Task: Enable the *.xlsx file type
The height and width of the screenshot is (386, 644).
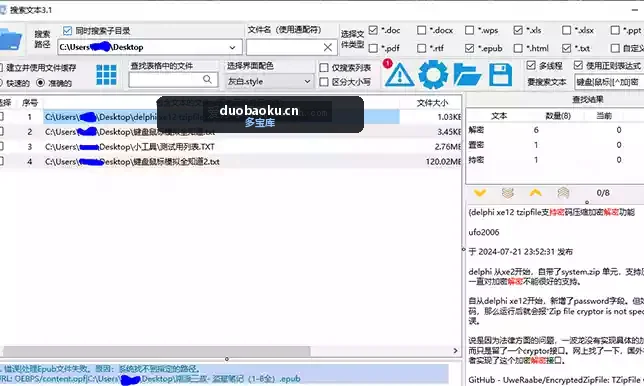Action: point(566,30)
